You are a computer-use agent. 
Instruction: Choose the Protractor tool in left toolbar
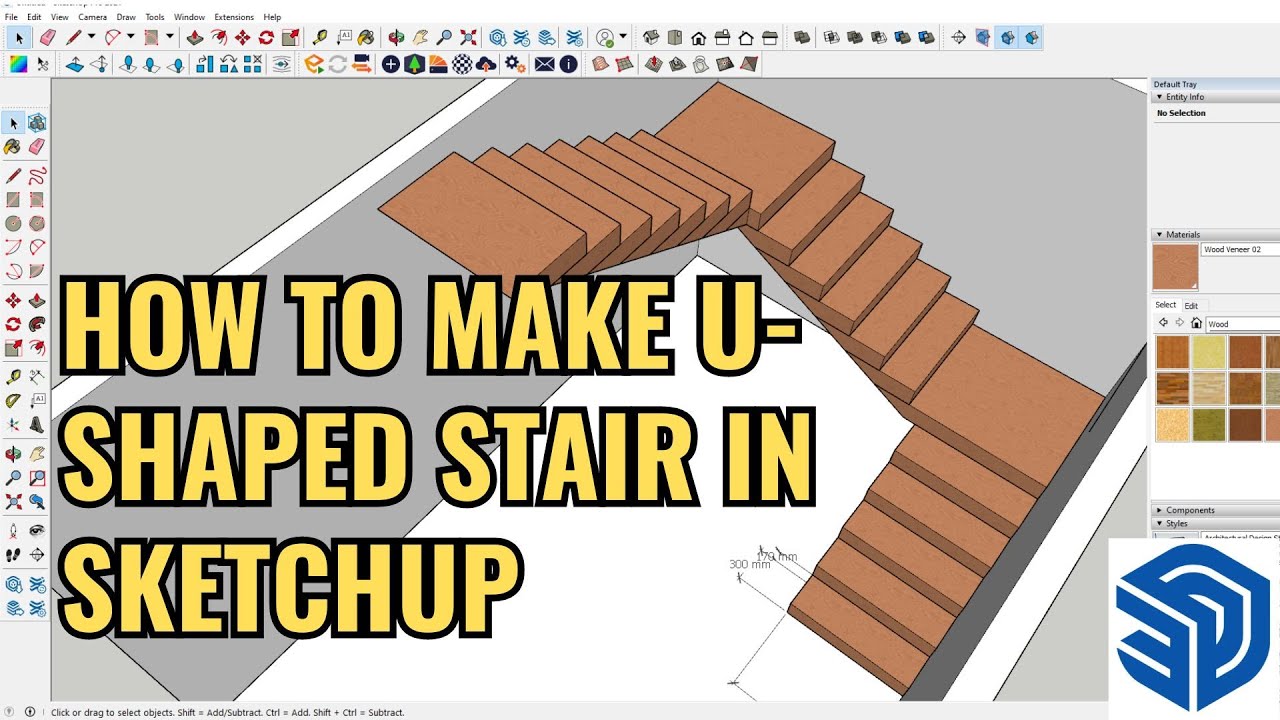pos(13,400)
